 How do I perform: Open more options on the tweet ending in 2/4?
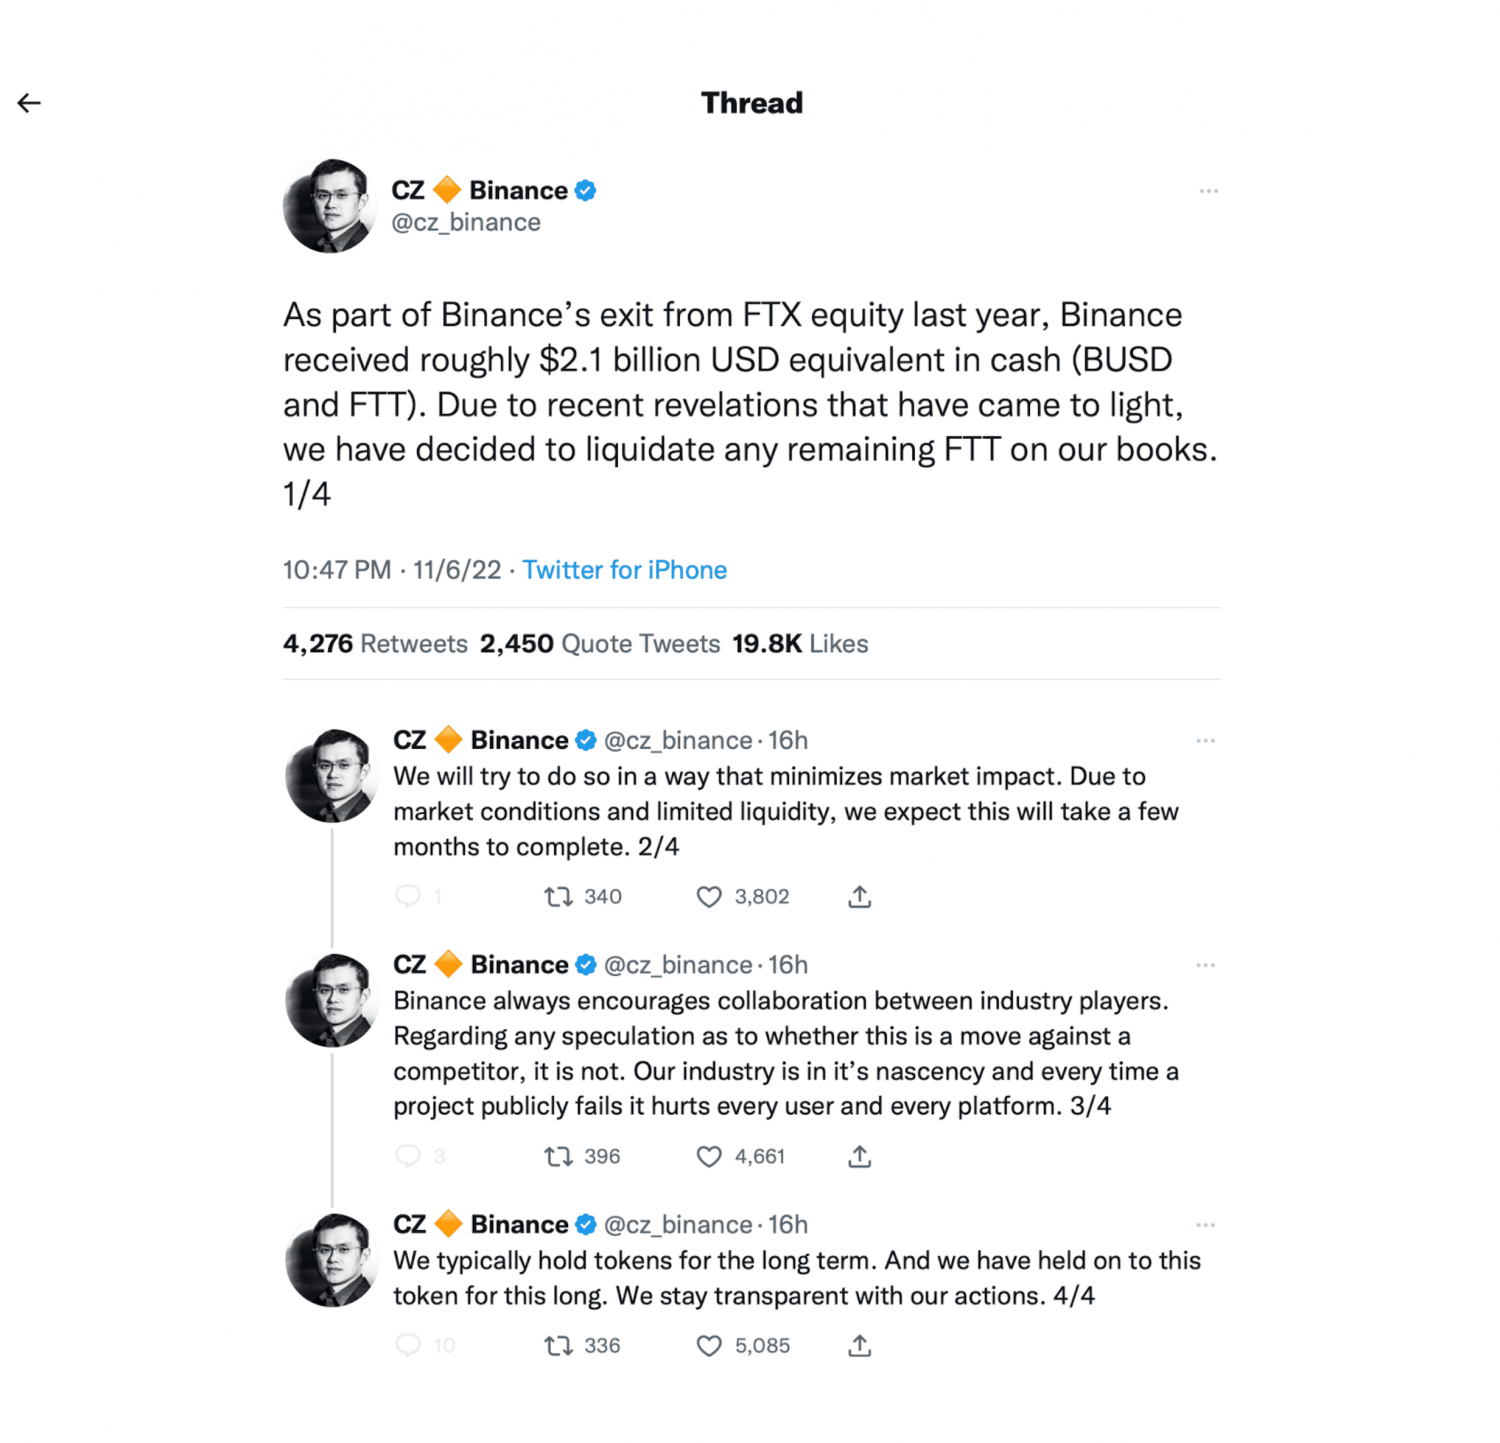(1205, 740)
